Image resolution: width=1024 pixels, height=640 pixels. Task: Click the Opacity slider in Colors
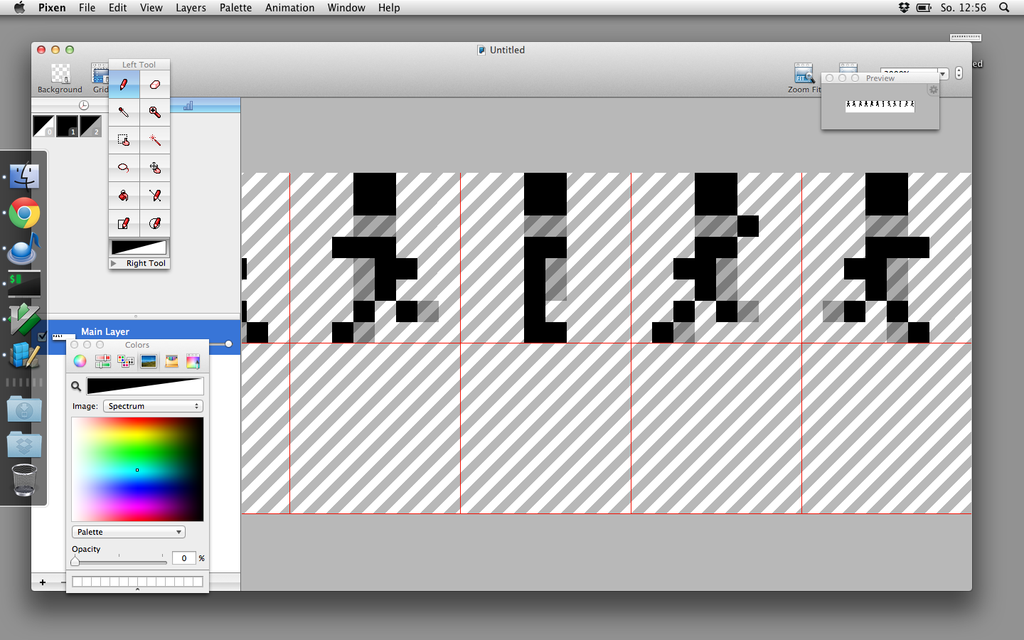(119, 561)
